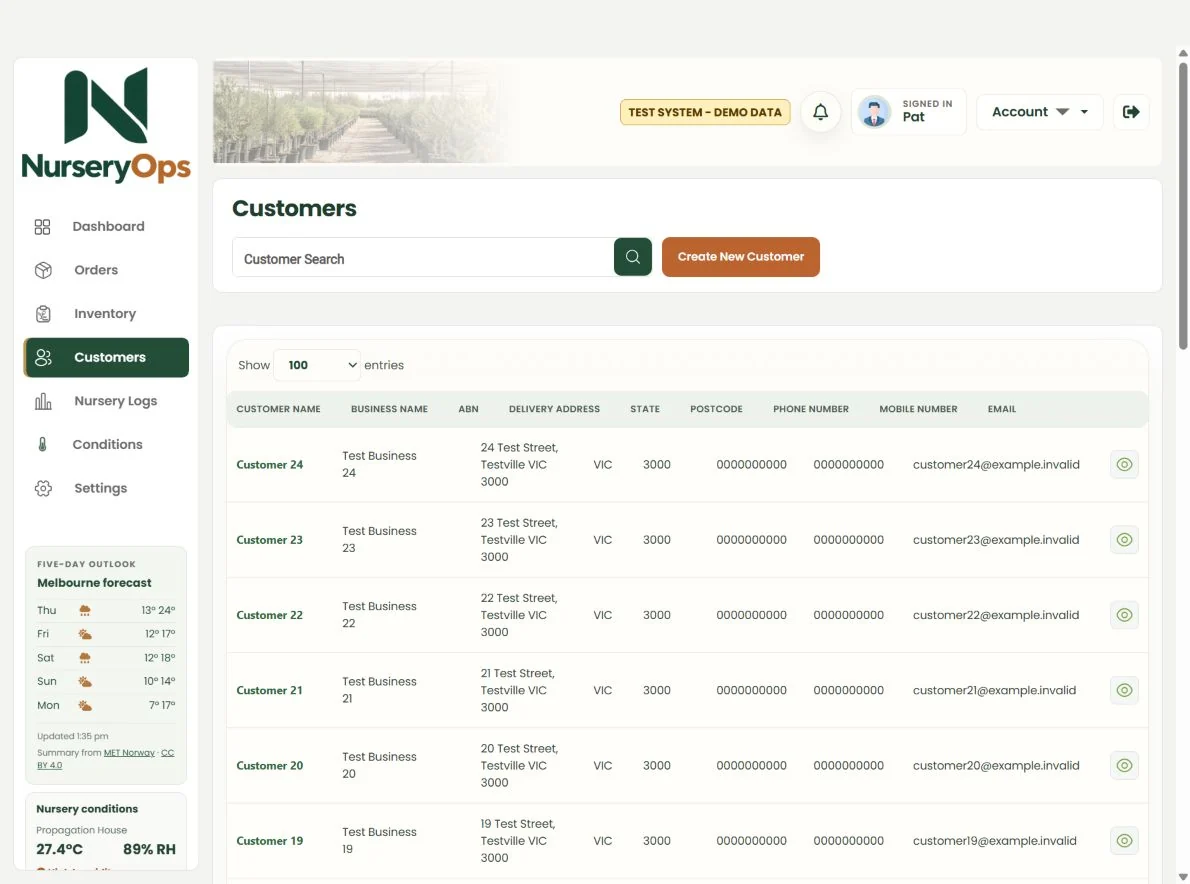Open Customer 24 name link

tap(269, 464)
